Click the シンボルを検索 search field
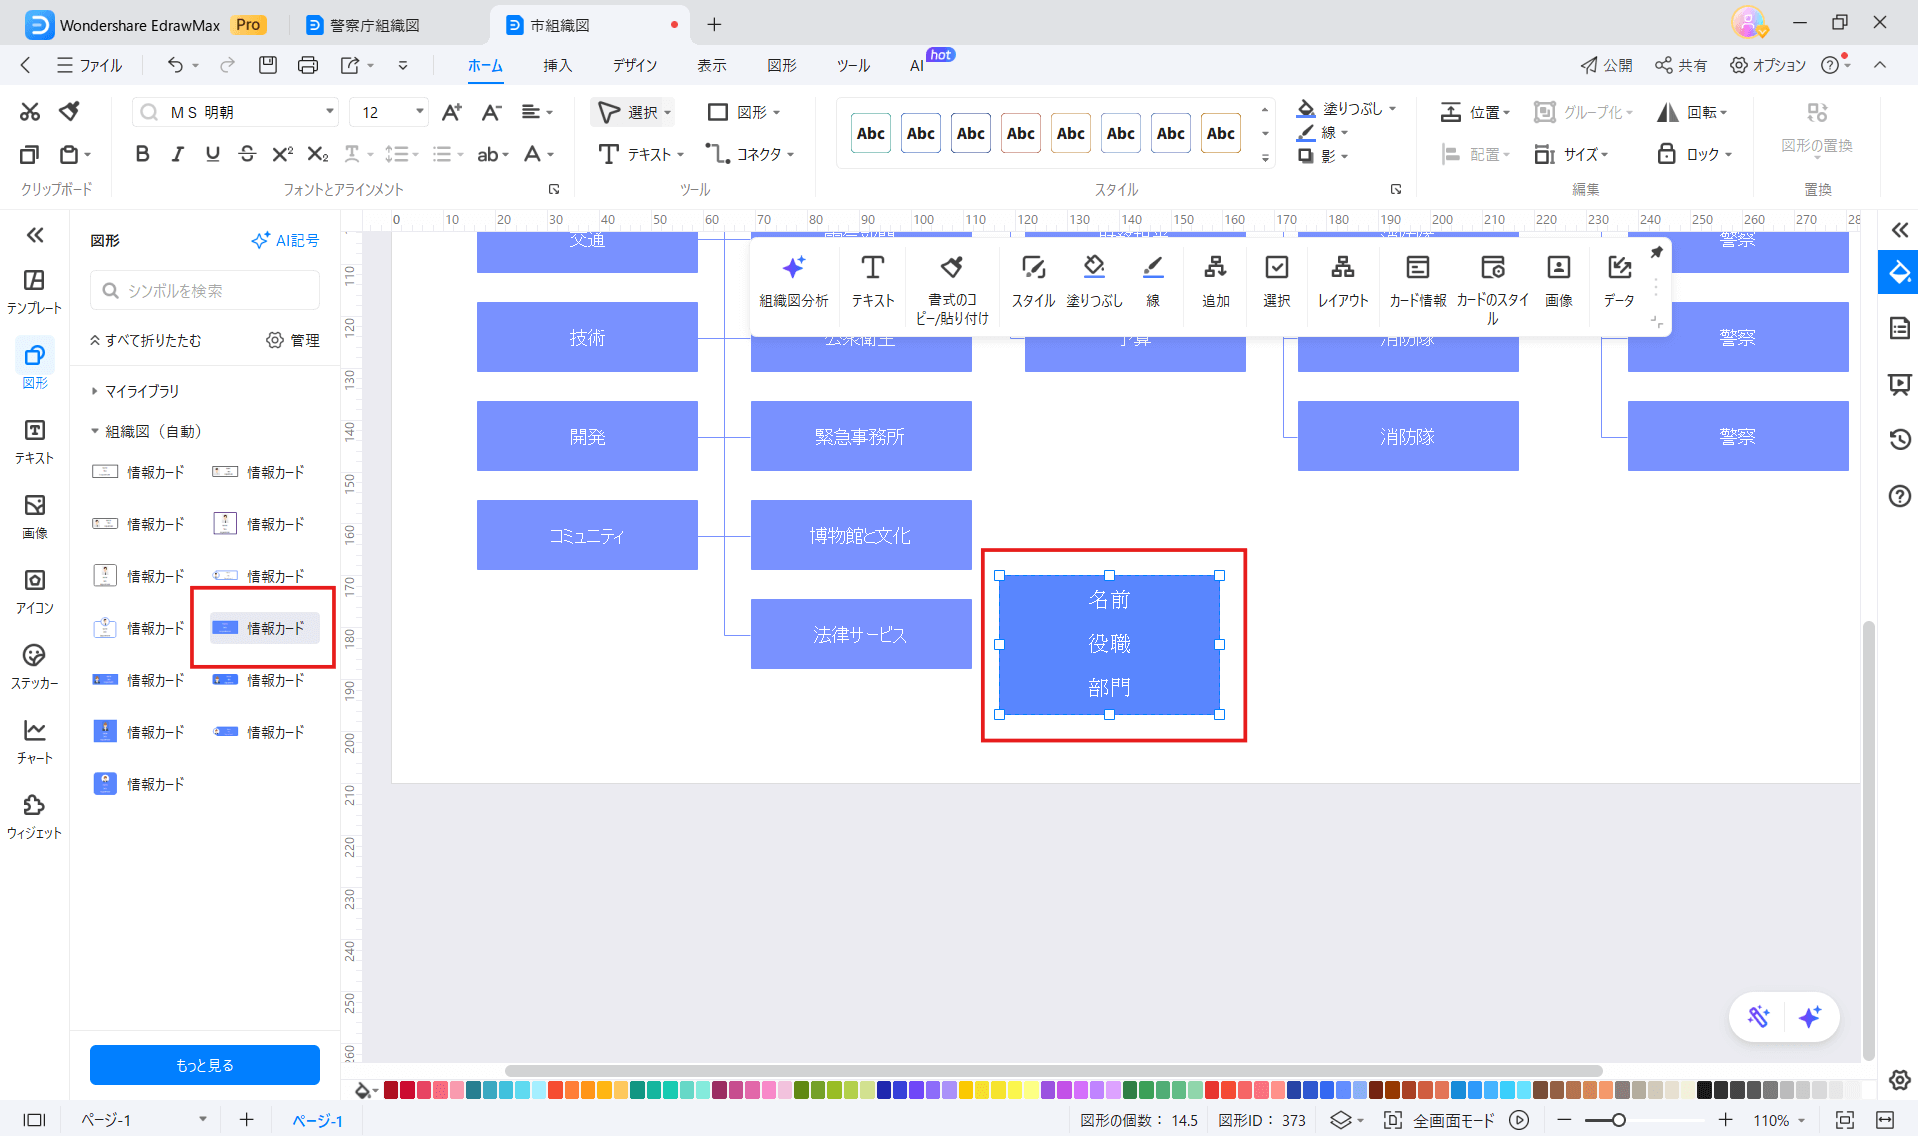Viewport: 1918px width, 1136px height. (x=205, y=290)
